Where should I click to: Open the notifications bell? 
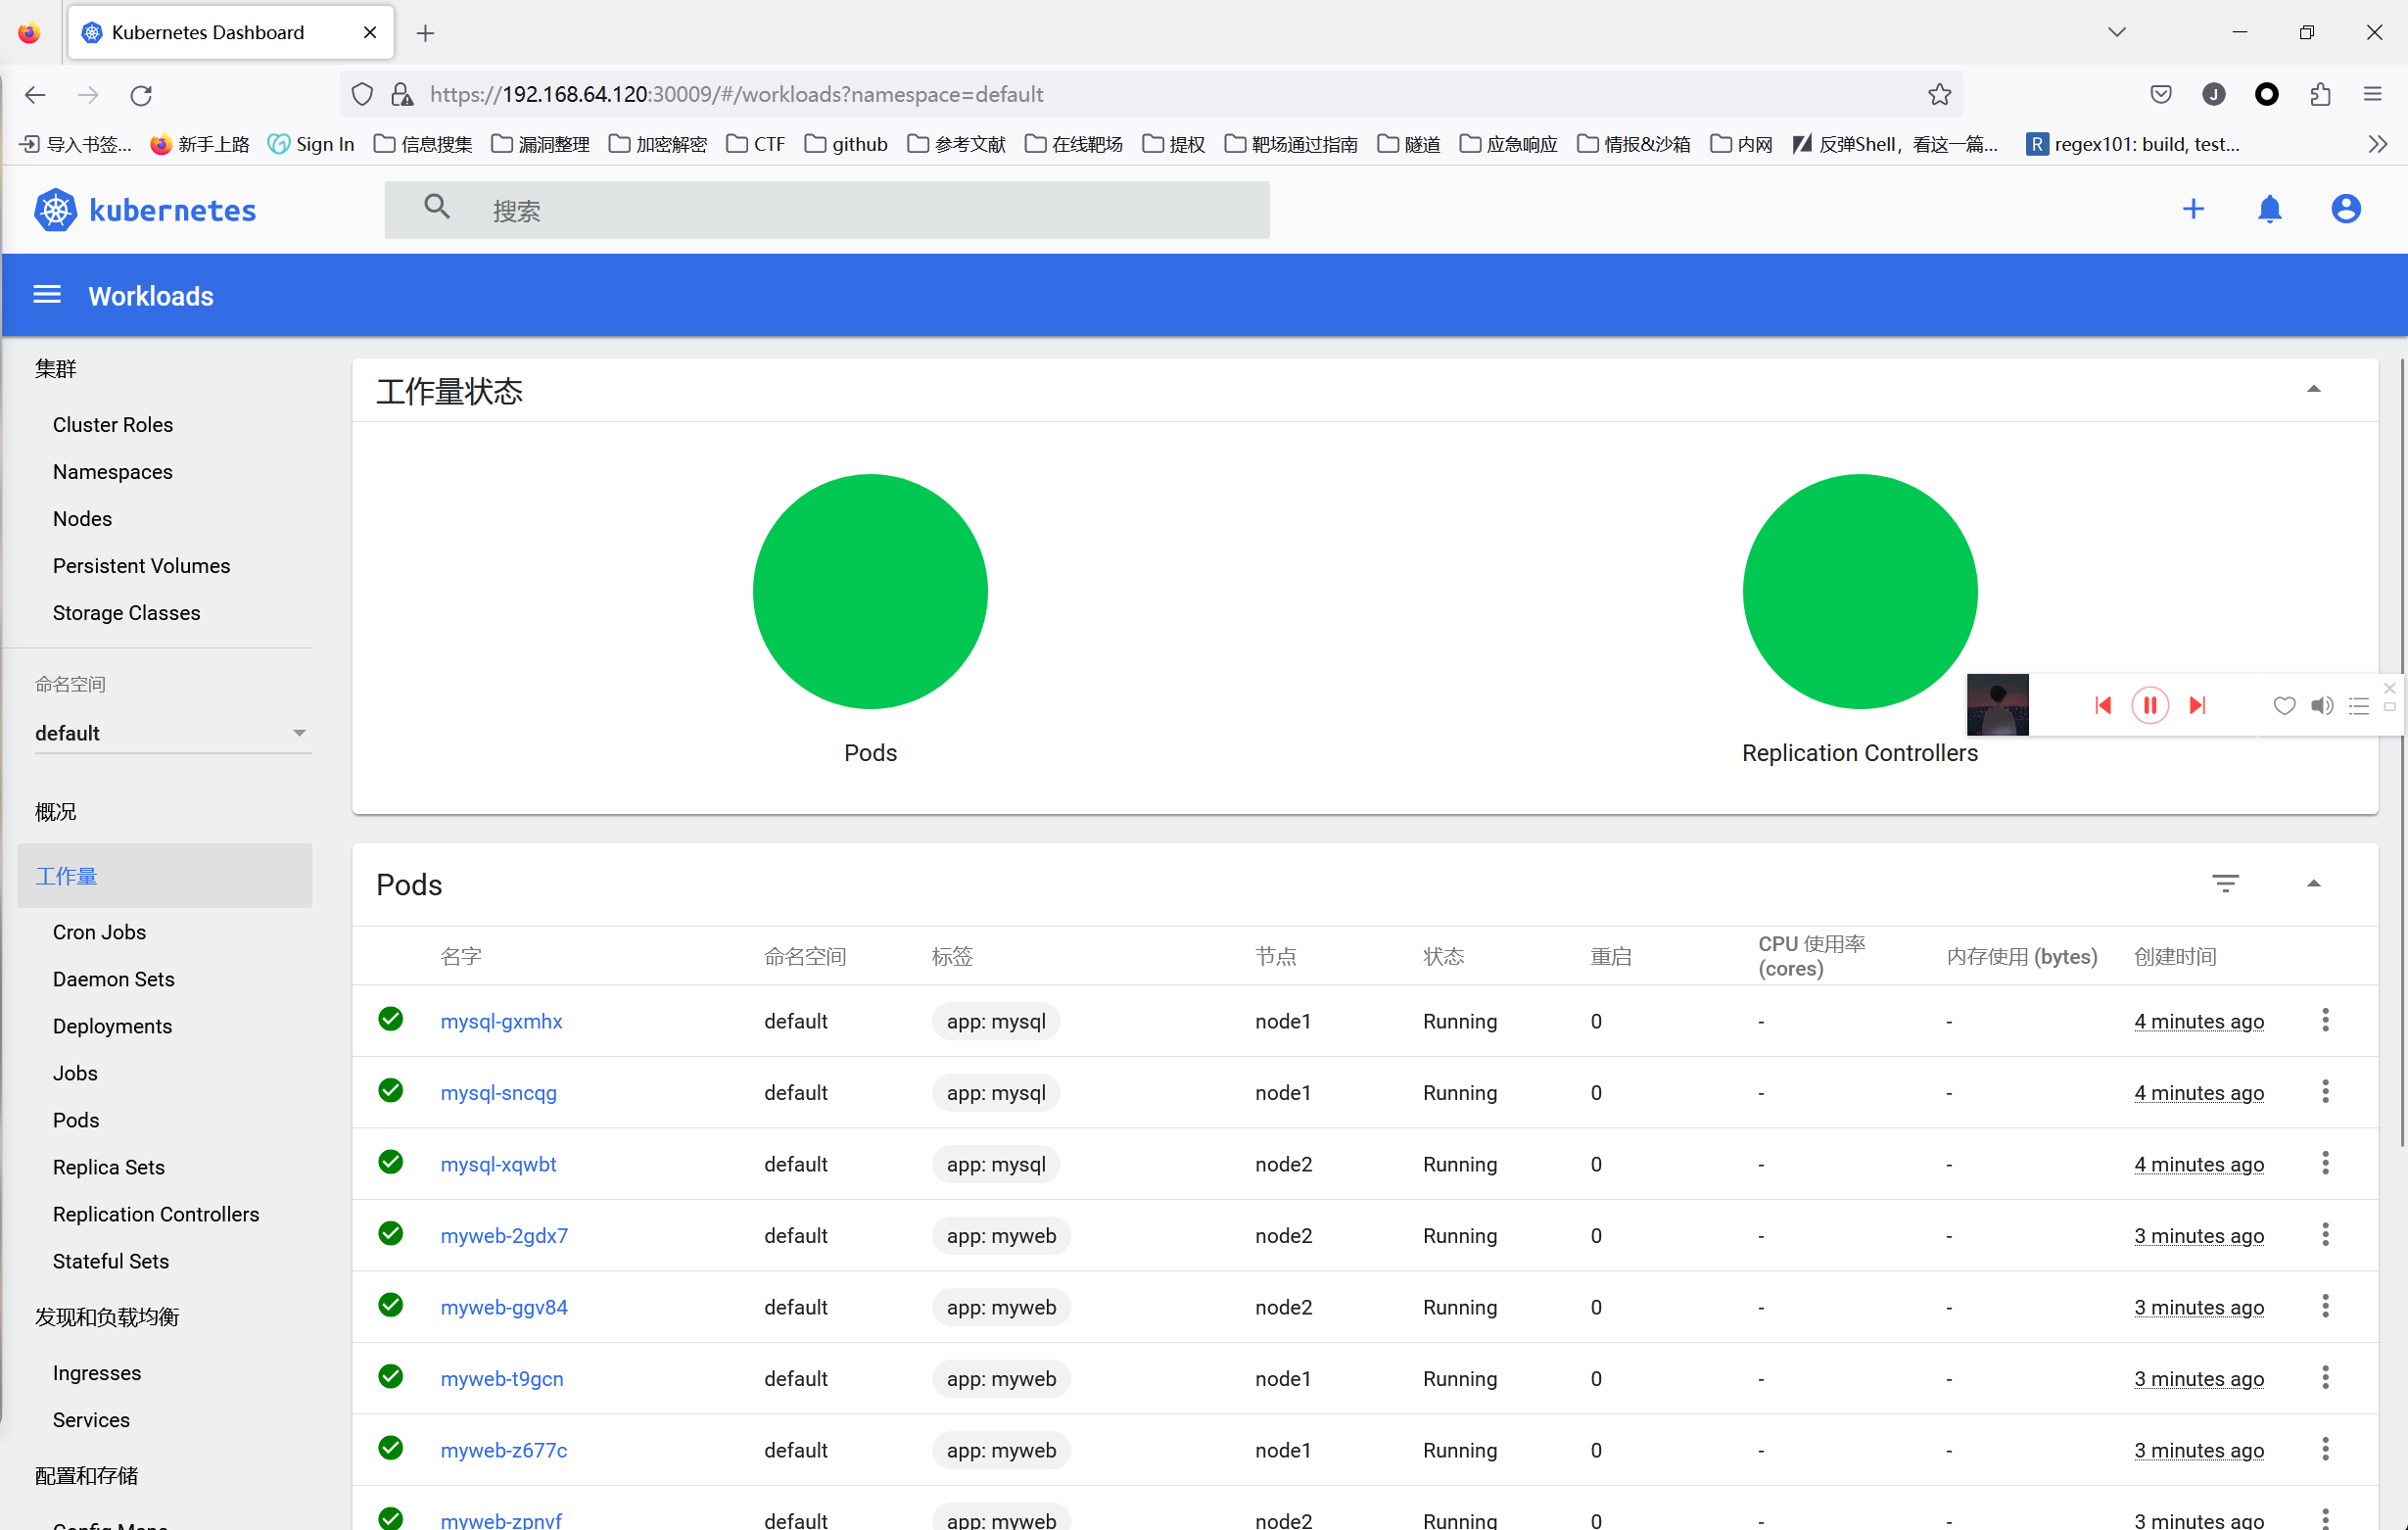(2270, 209)
